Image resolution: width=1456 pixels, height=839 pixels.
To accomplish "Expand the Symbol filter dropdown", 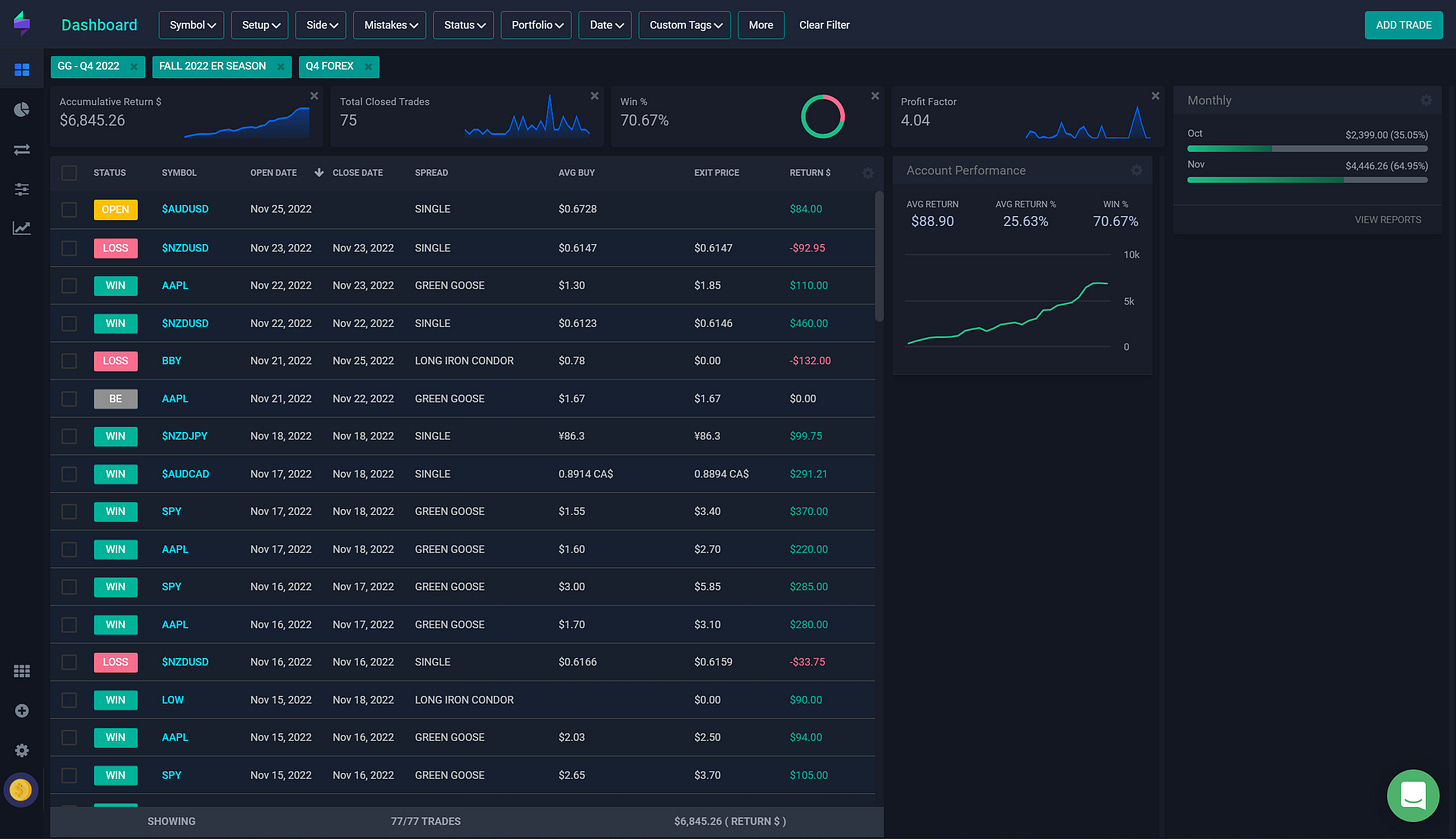I will click(191, 25).
